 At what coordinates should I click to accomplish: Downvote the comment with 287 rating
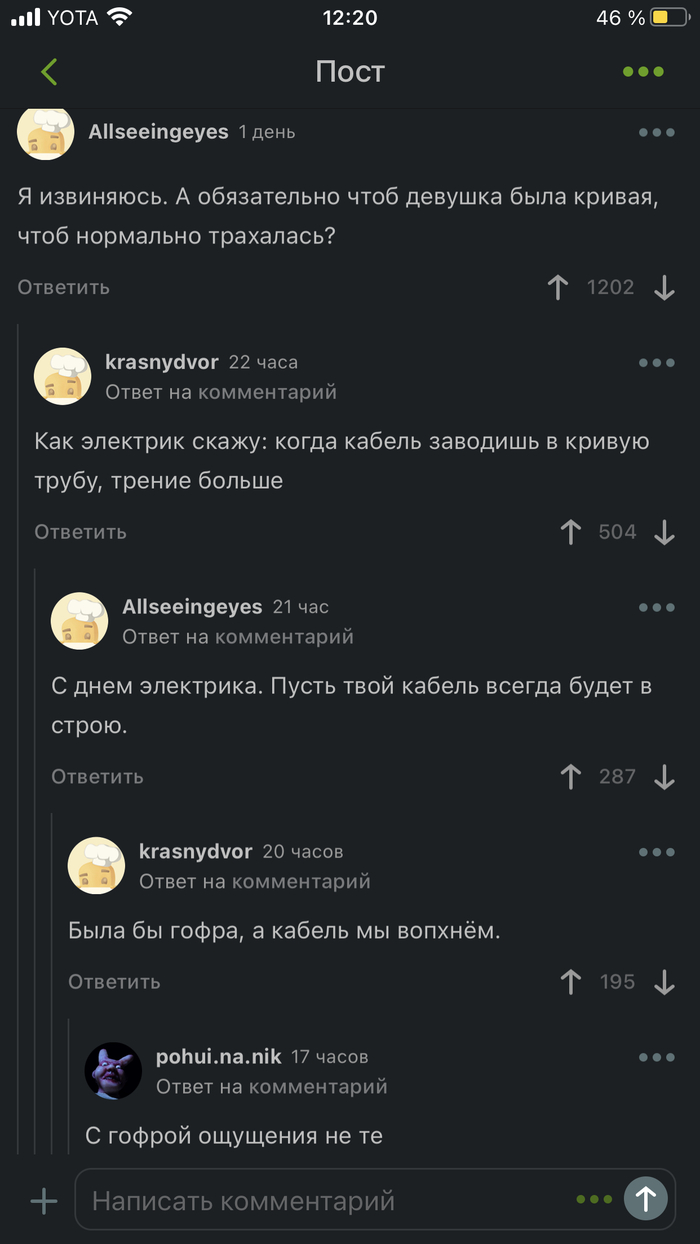point(664,776)
